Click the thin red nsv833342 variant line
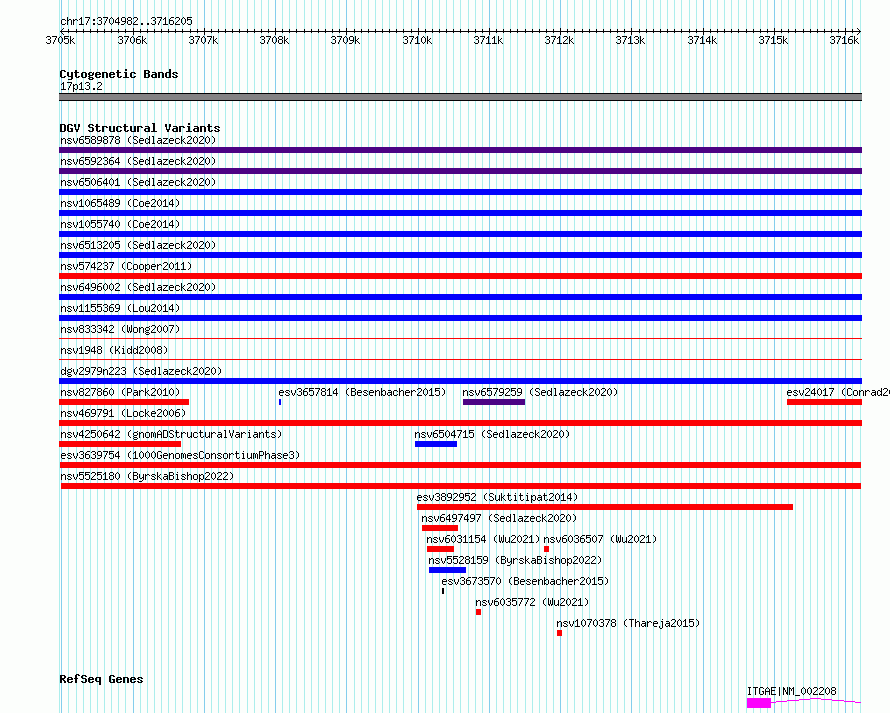Viewport: 890px width, 713px height. tap(460, 339)
